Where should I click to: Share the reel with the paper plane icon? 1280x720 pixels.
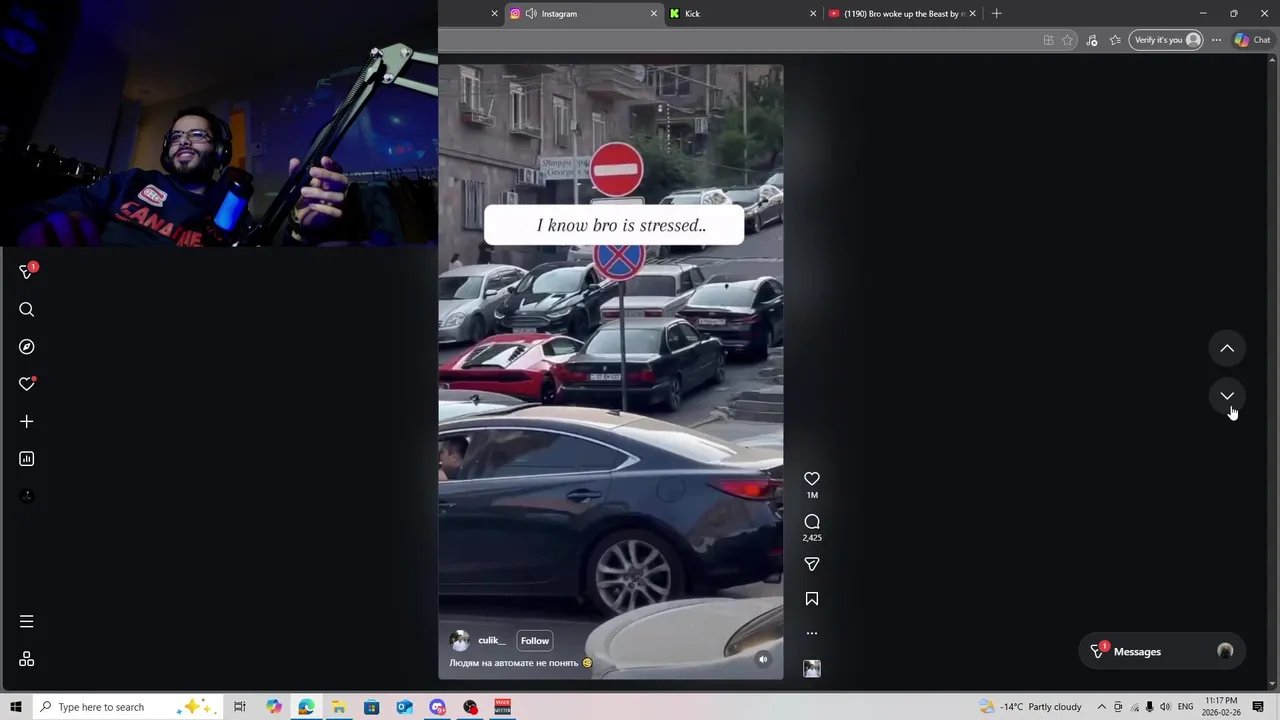pos(812,564)
